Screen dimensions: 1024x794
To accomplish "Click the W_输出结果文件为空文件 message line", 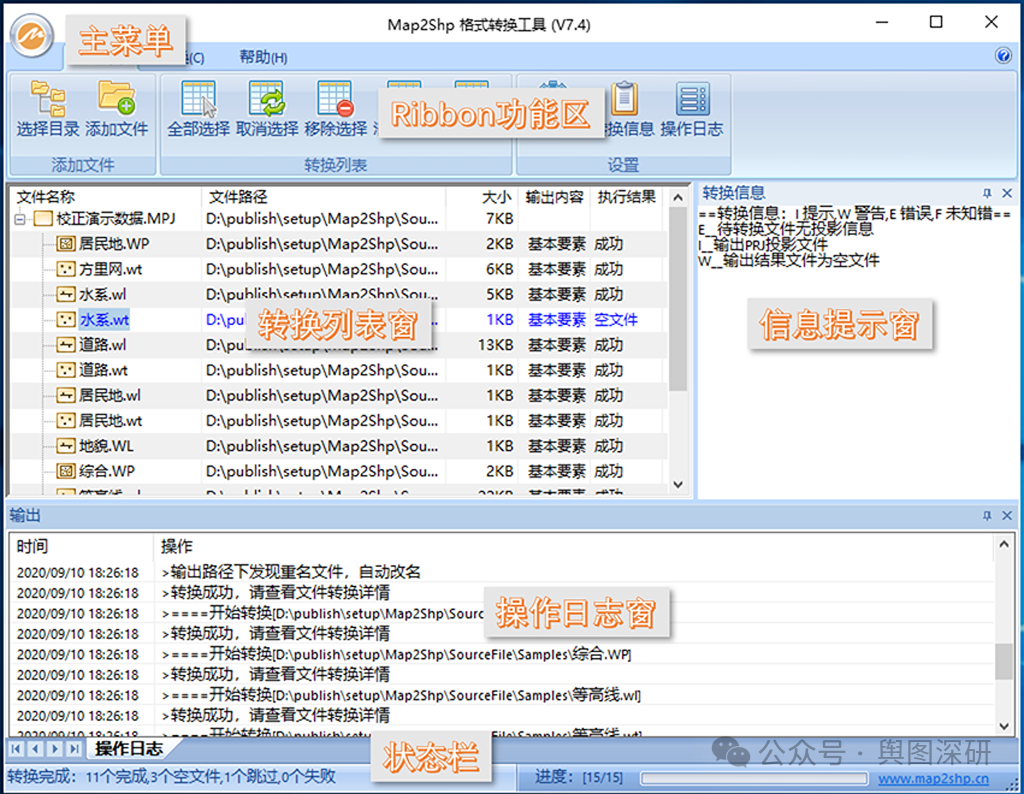I will pos(788,261).
